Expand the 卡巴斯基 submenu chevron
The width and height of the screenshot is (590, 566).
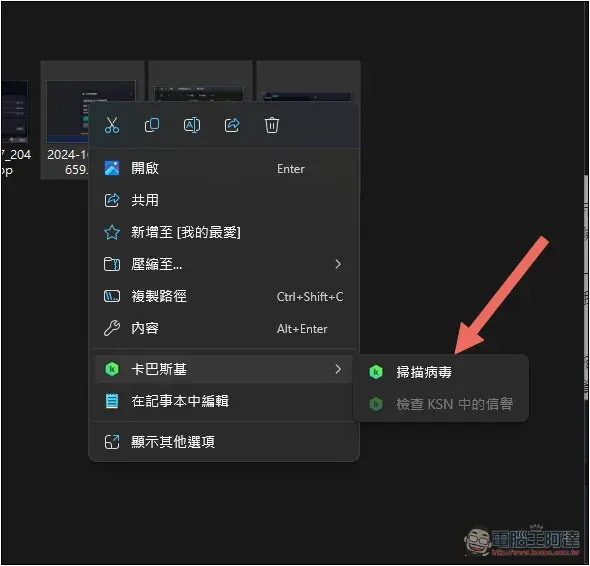(x=338, y=369)
